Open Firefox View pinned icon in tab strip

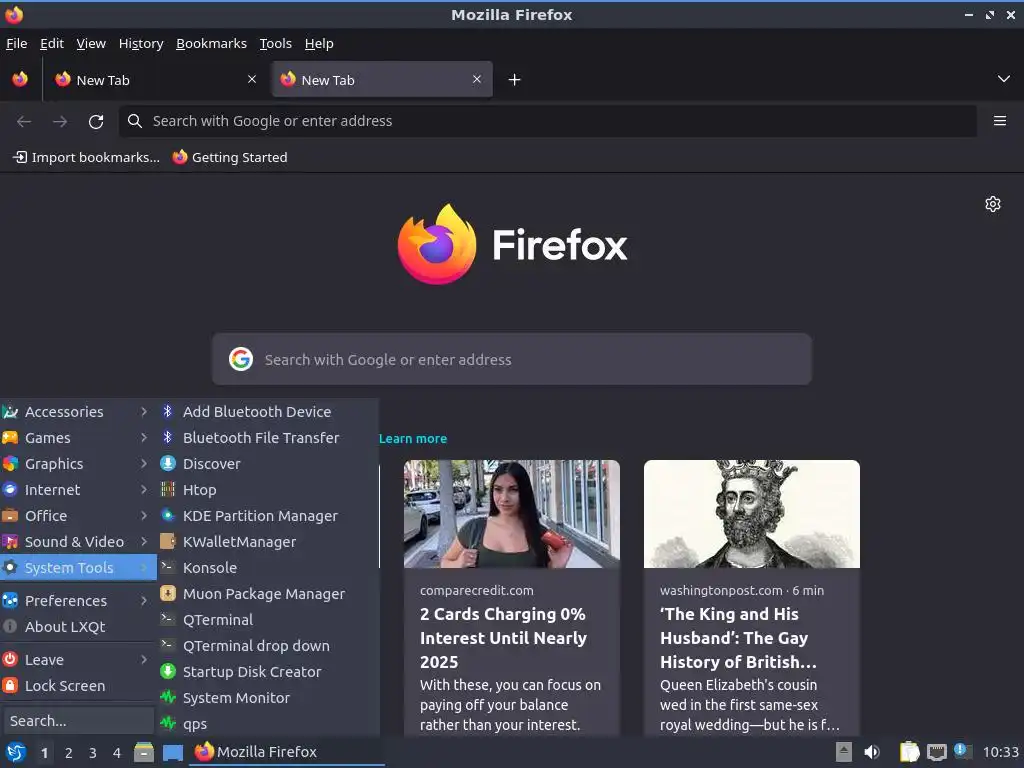click(20, 80)
